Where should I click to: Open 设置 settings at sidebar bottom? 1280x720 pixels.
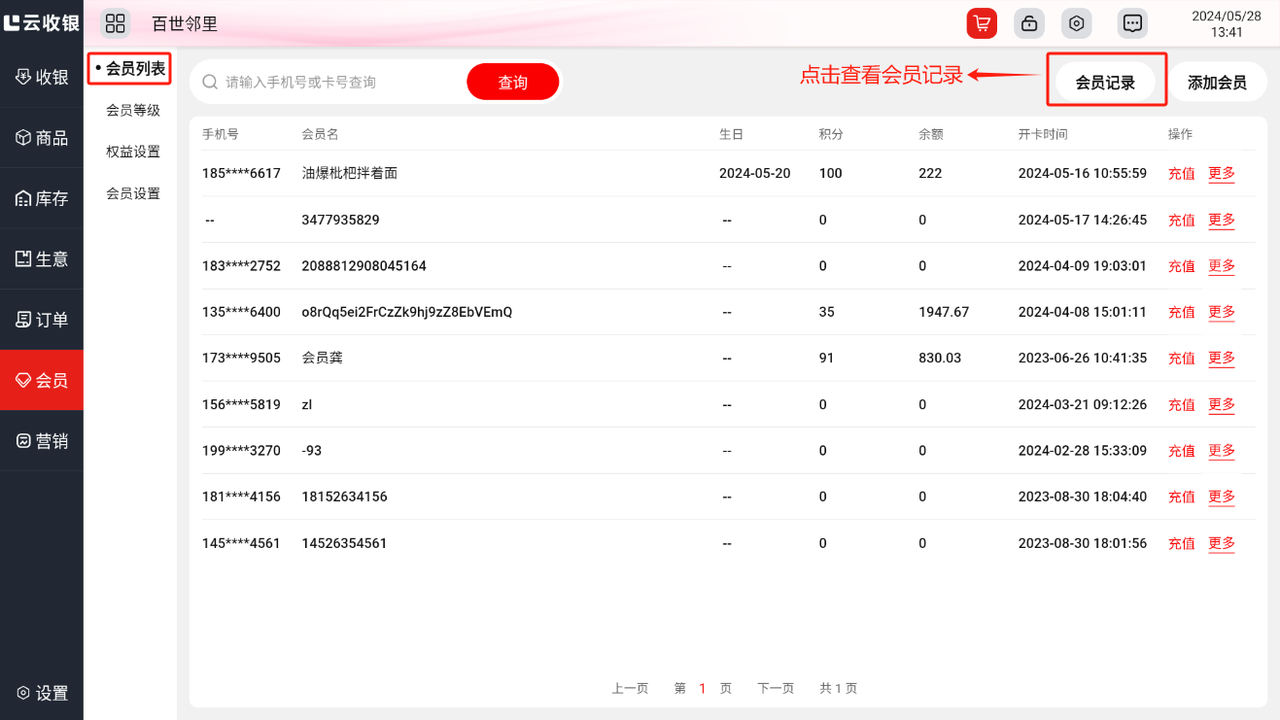click(42, 693)
